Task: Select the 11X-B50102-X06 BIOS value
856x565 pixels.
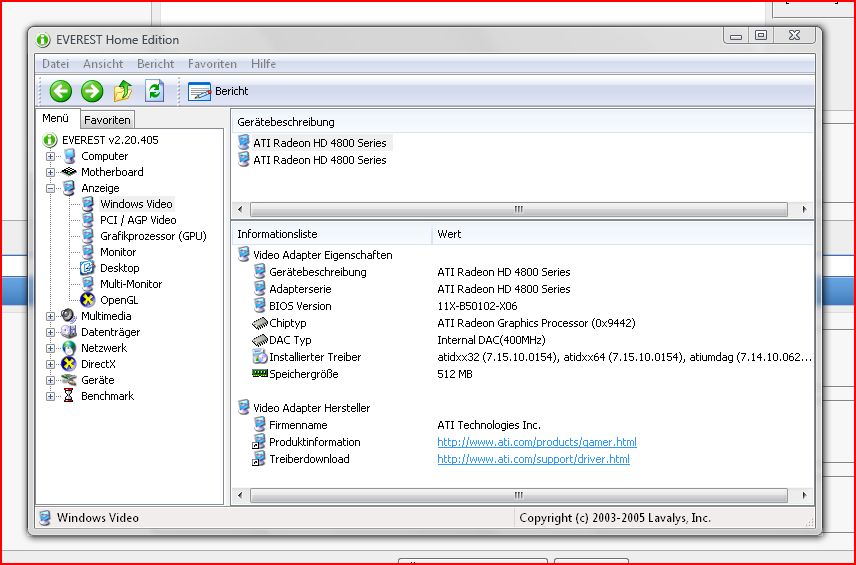Action: coord(477,306)
